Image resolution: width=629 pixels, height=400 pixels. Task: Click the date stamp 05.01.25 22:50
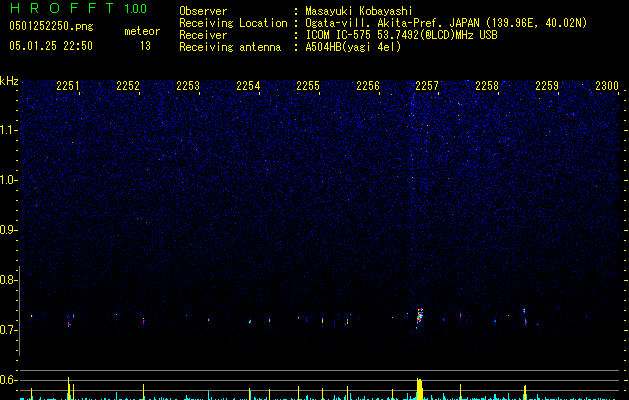click(x=51, y=46)
